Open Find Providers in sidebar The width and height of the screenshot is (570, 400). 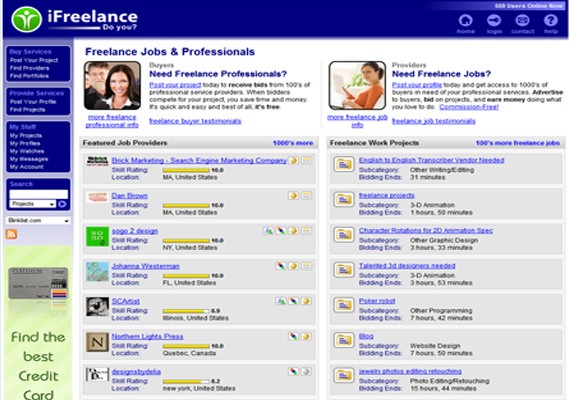click(x=29, y=68)
